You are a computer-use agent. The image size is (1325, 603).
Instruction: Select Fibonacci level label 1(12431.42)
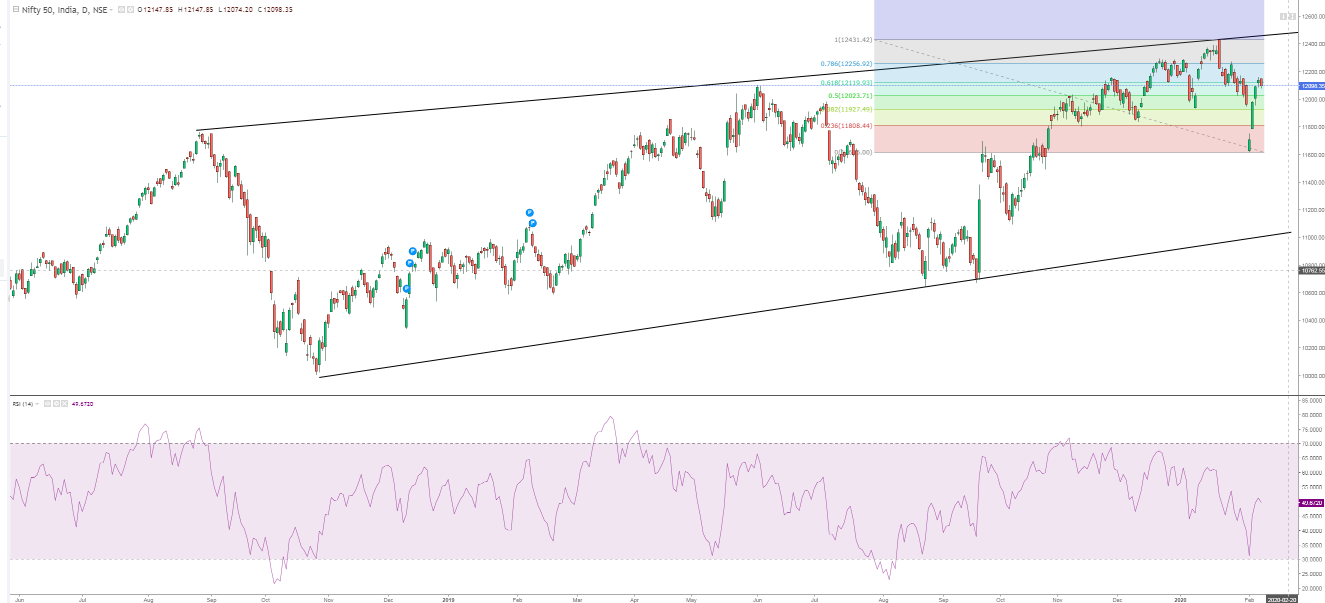(853, 40)
